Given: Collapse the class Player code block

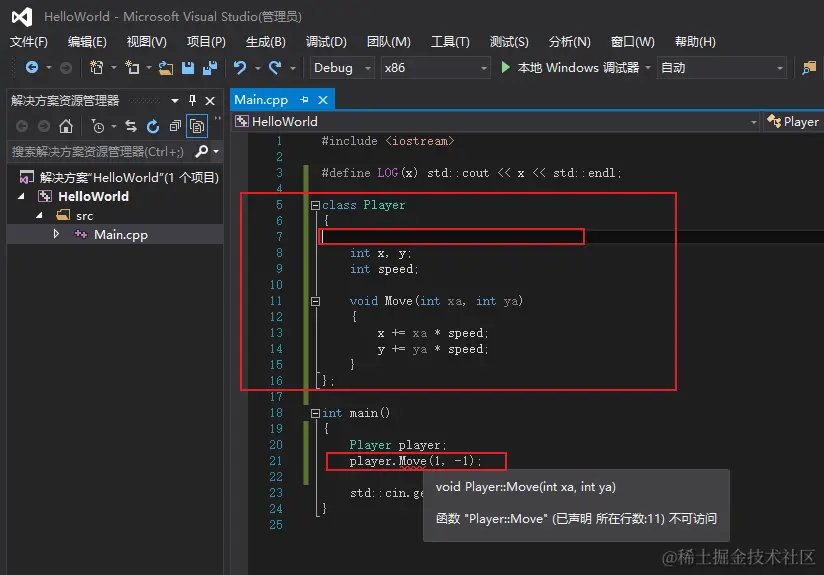Looking at the screenshot, I should (x=316, y=205).
